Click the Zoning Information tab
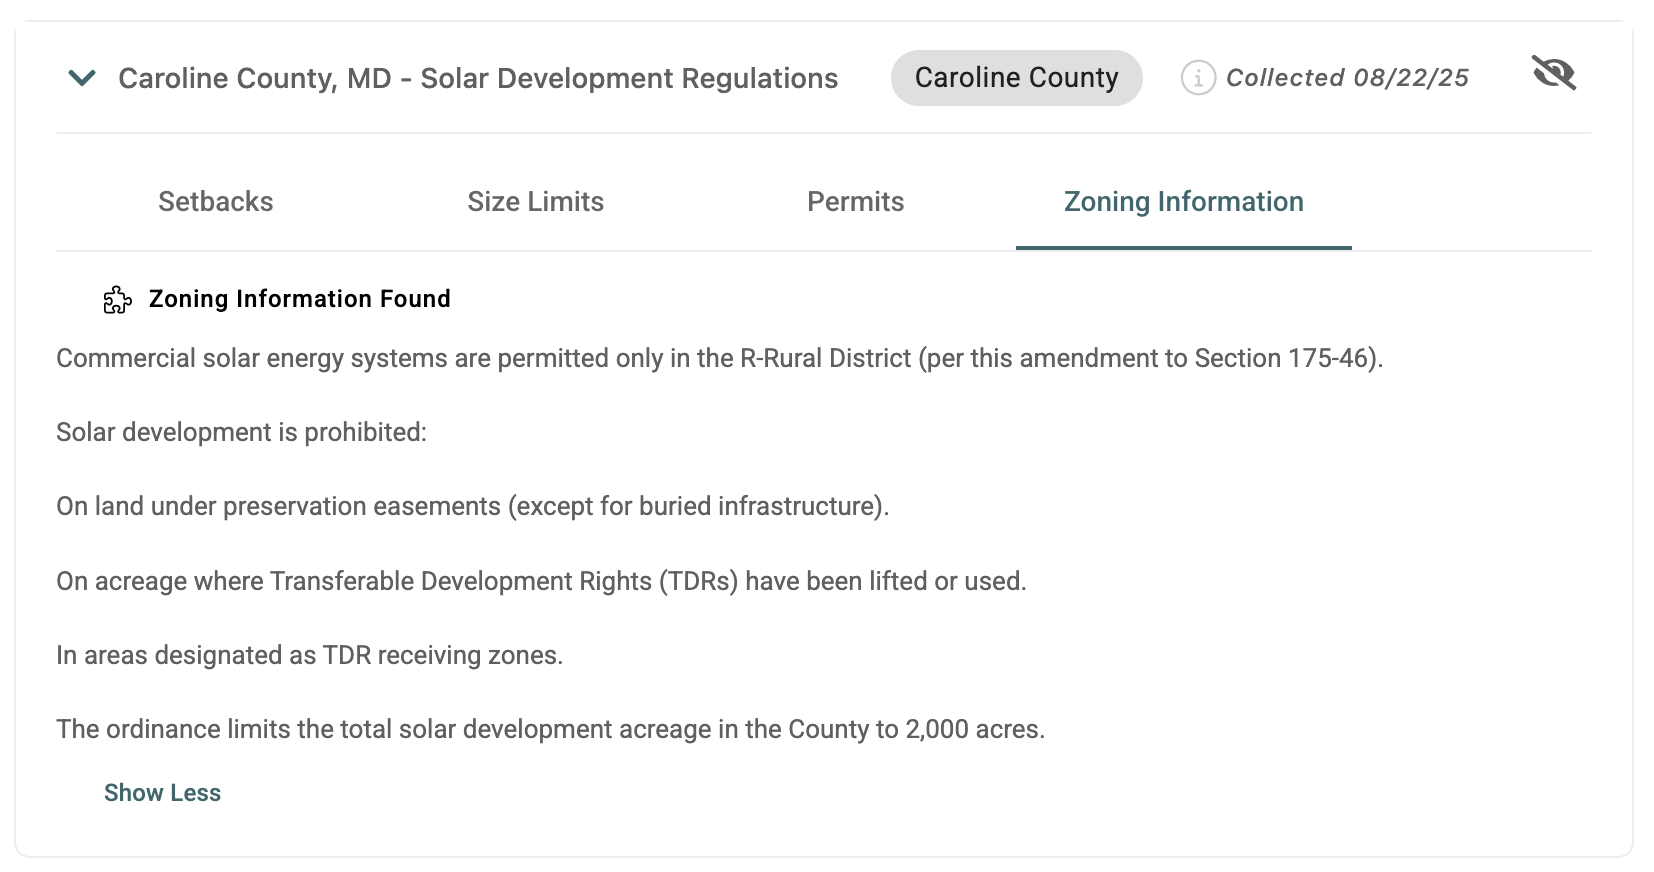The height and width of the screenshot is (872, 1654). 1183,202
